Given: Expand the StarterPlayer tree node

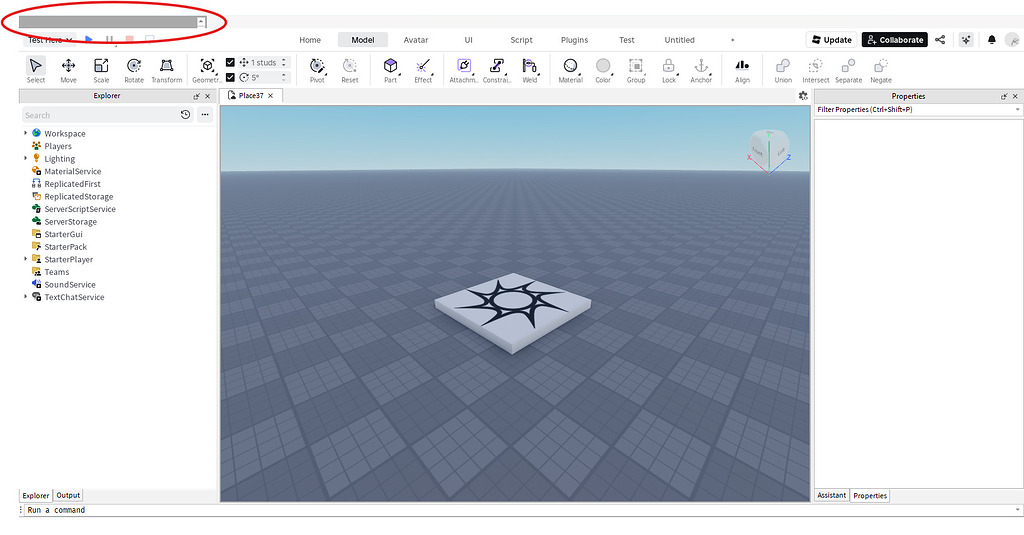Looking at the screenshot, I should pos(26,259).
